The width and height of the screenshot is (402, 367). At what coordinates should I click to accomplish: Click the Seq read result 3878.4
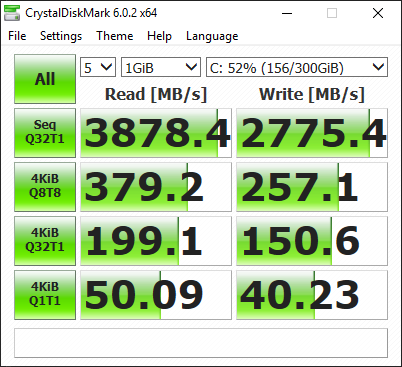point(156,133)
